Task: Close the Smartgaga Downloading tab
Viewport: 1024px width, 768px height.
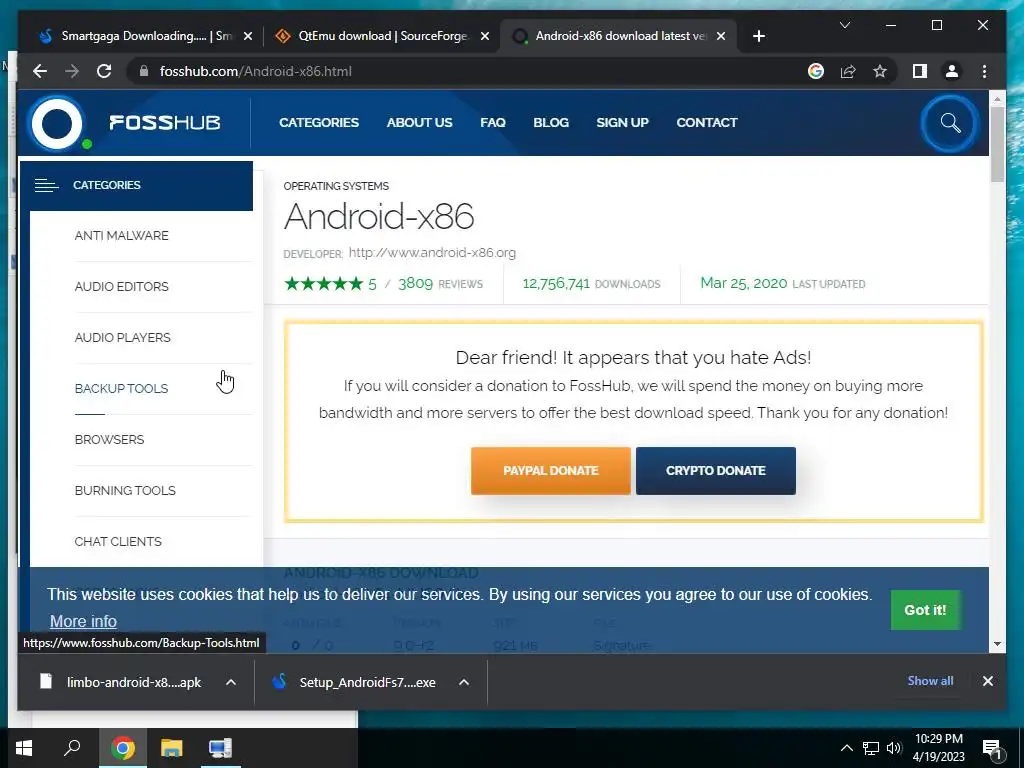Action: [x=248, y=36]
